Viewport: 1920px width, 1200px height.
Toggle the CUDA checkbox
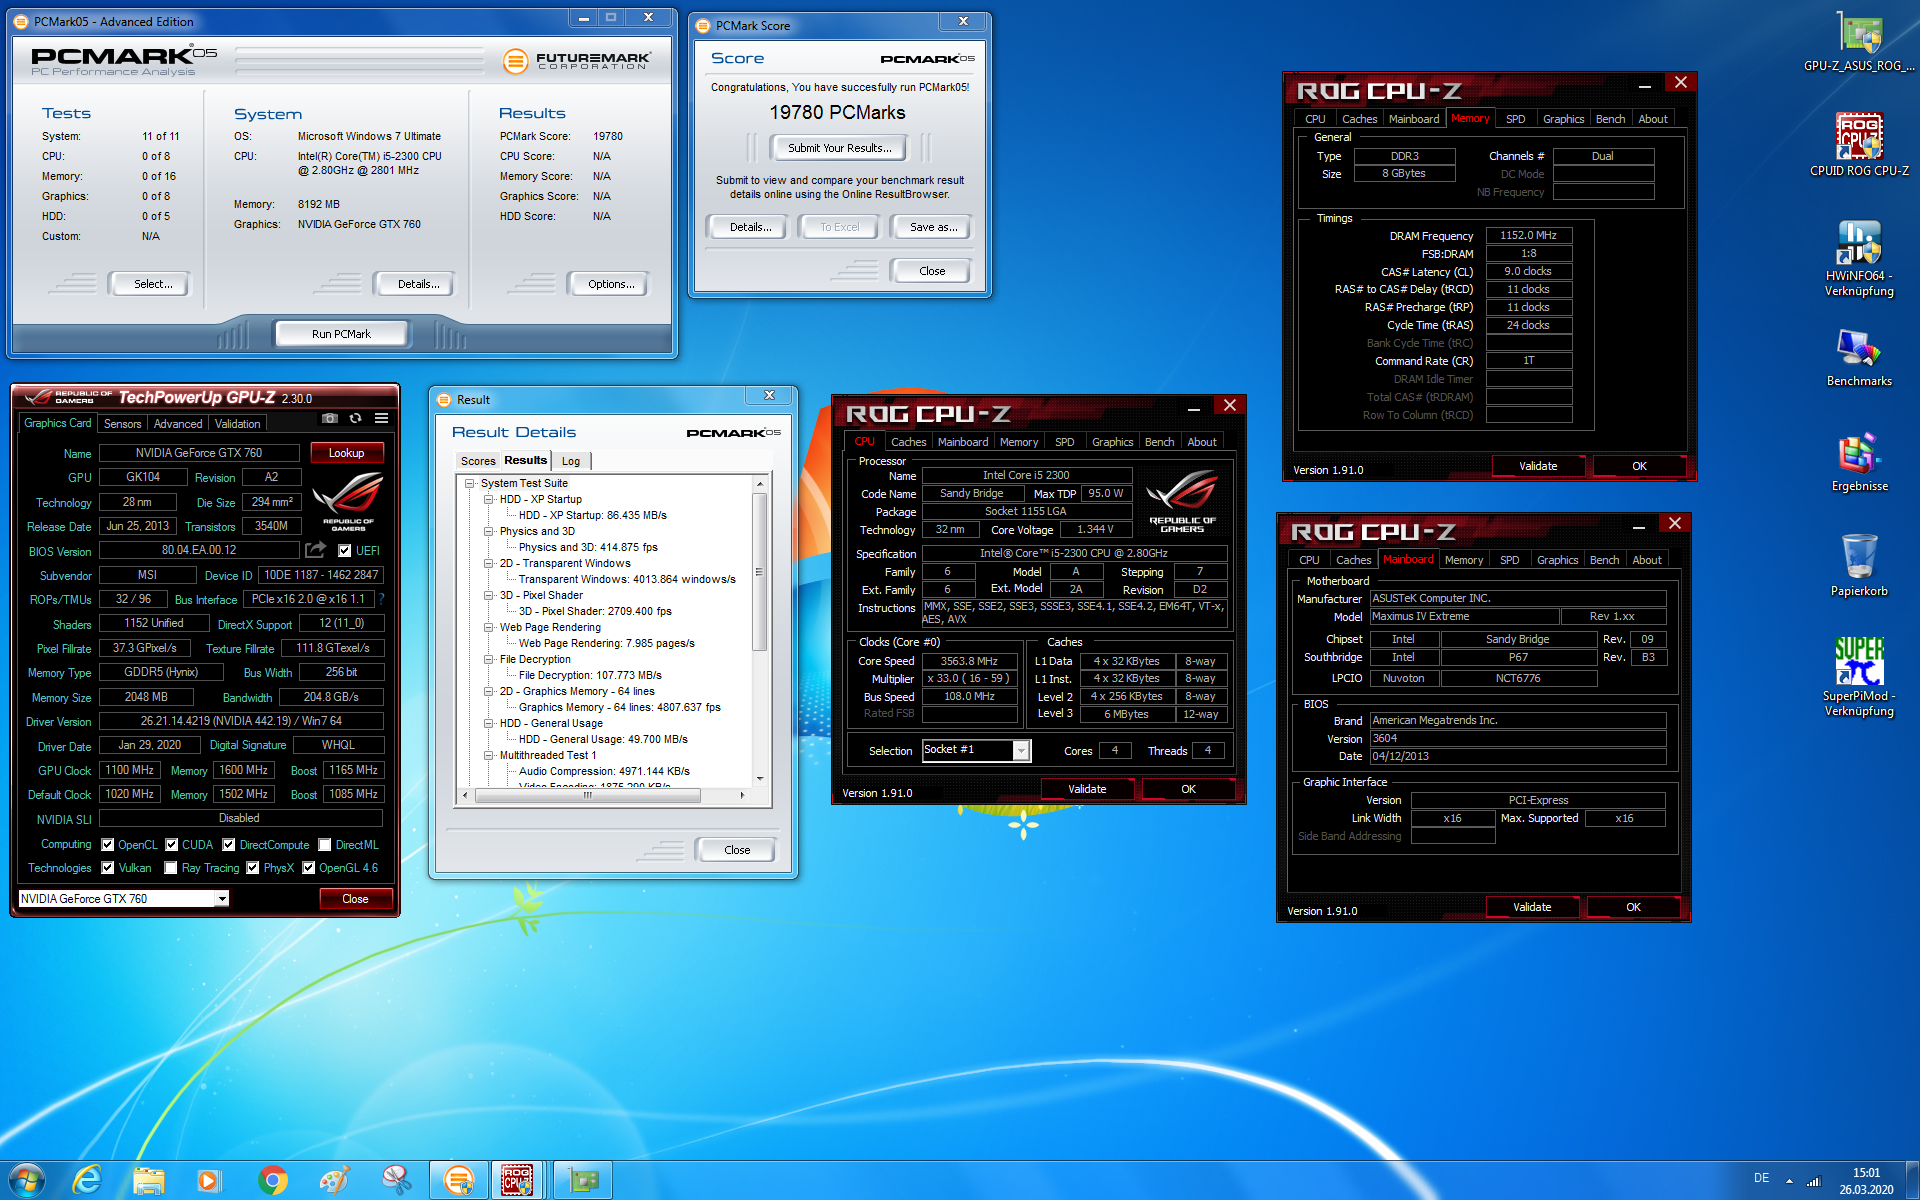click(172, 845)
